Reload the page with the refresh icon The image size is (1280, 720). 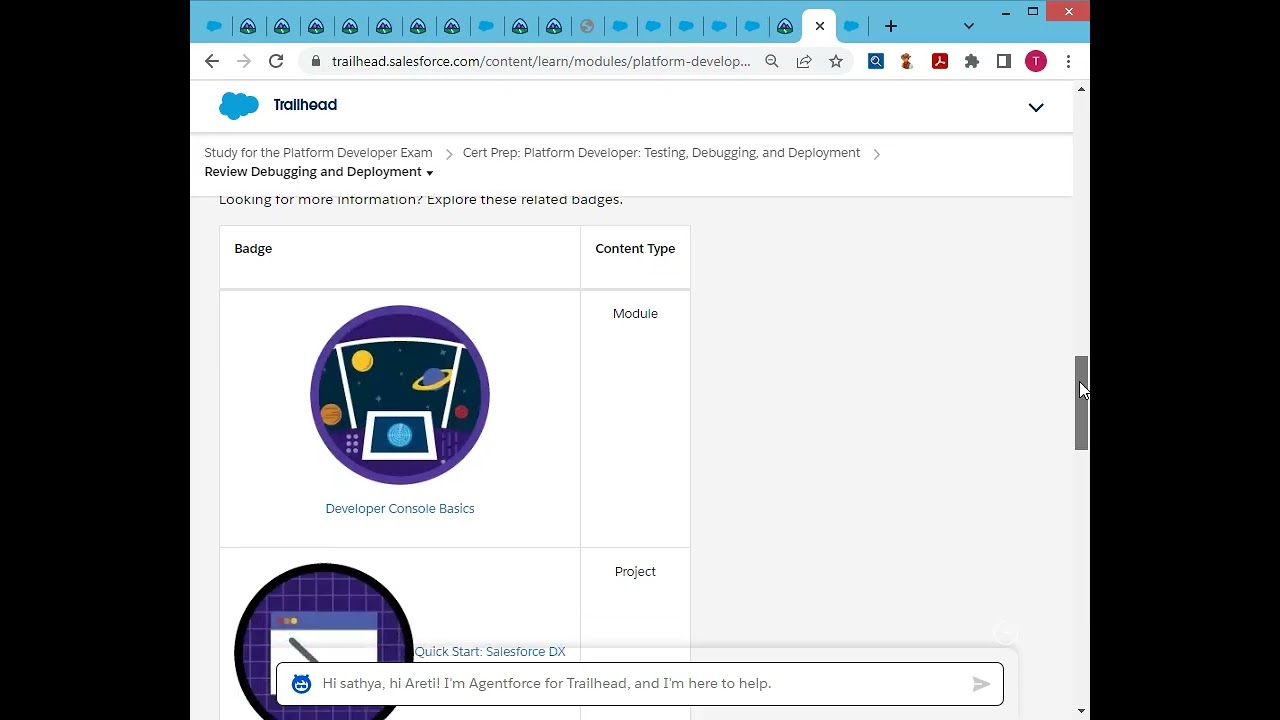[276, 61]
